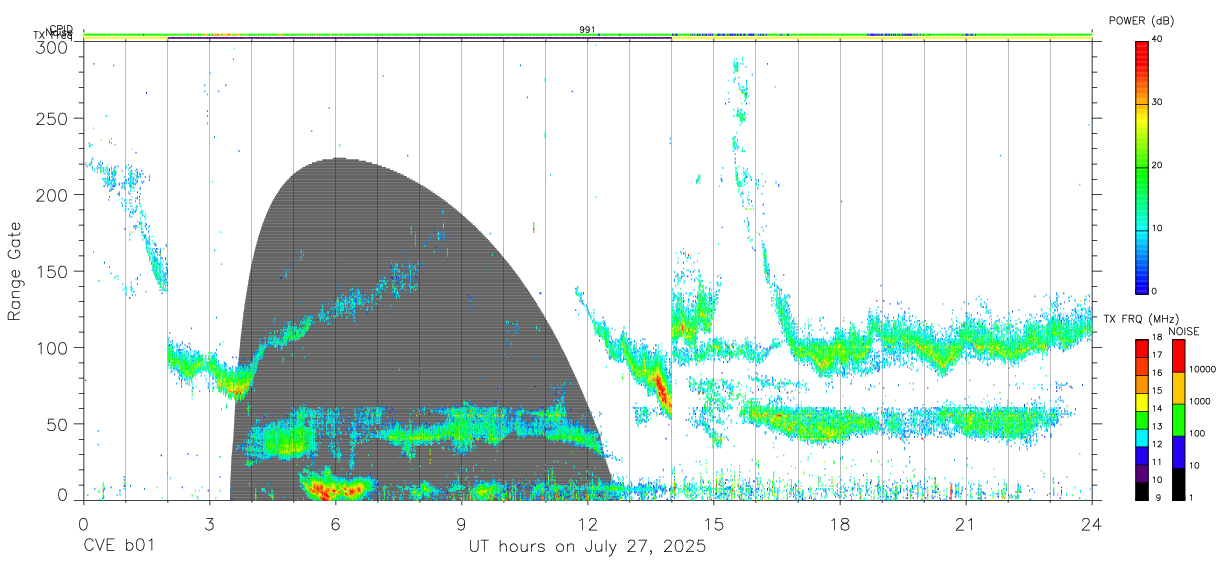Pick the green 100 segment of NOISE bar
Screen dimensions: 1228x567
pos(1177,420)
